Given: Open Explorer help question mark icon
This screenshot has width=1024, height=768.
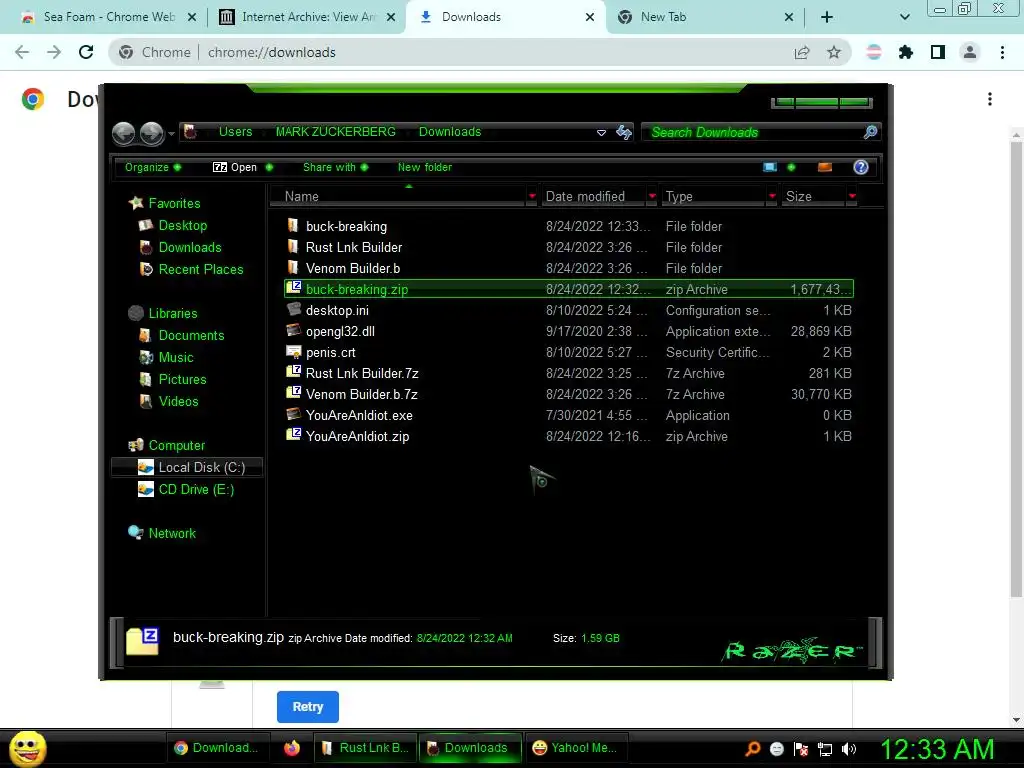Looking at the screenshot, I should click(861, 167).
